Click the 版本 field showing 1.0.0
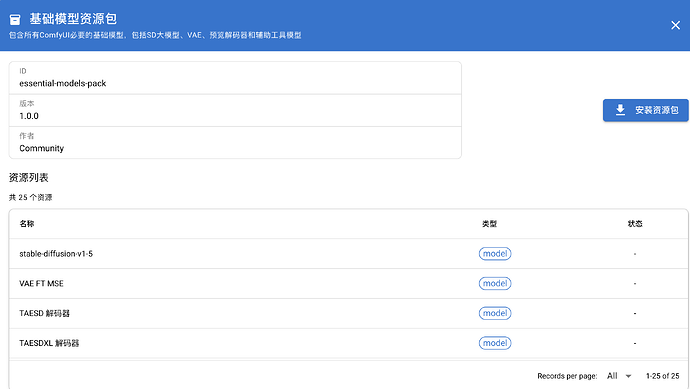This screenshot has width=690, height=389. pyautogui.click(x=235, y=110)
